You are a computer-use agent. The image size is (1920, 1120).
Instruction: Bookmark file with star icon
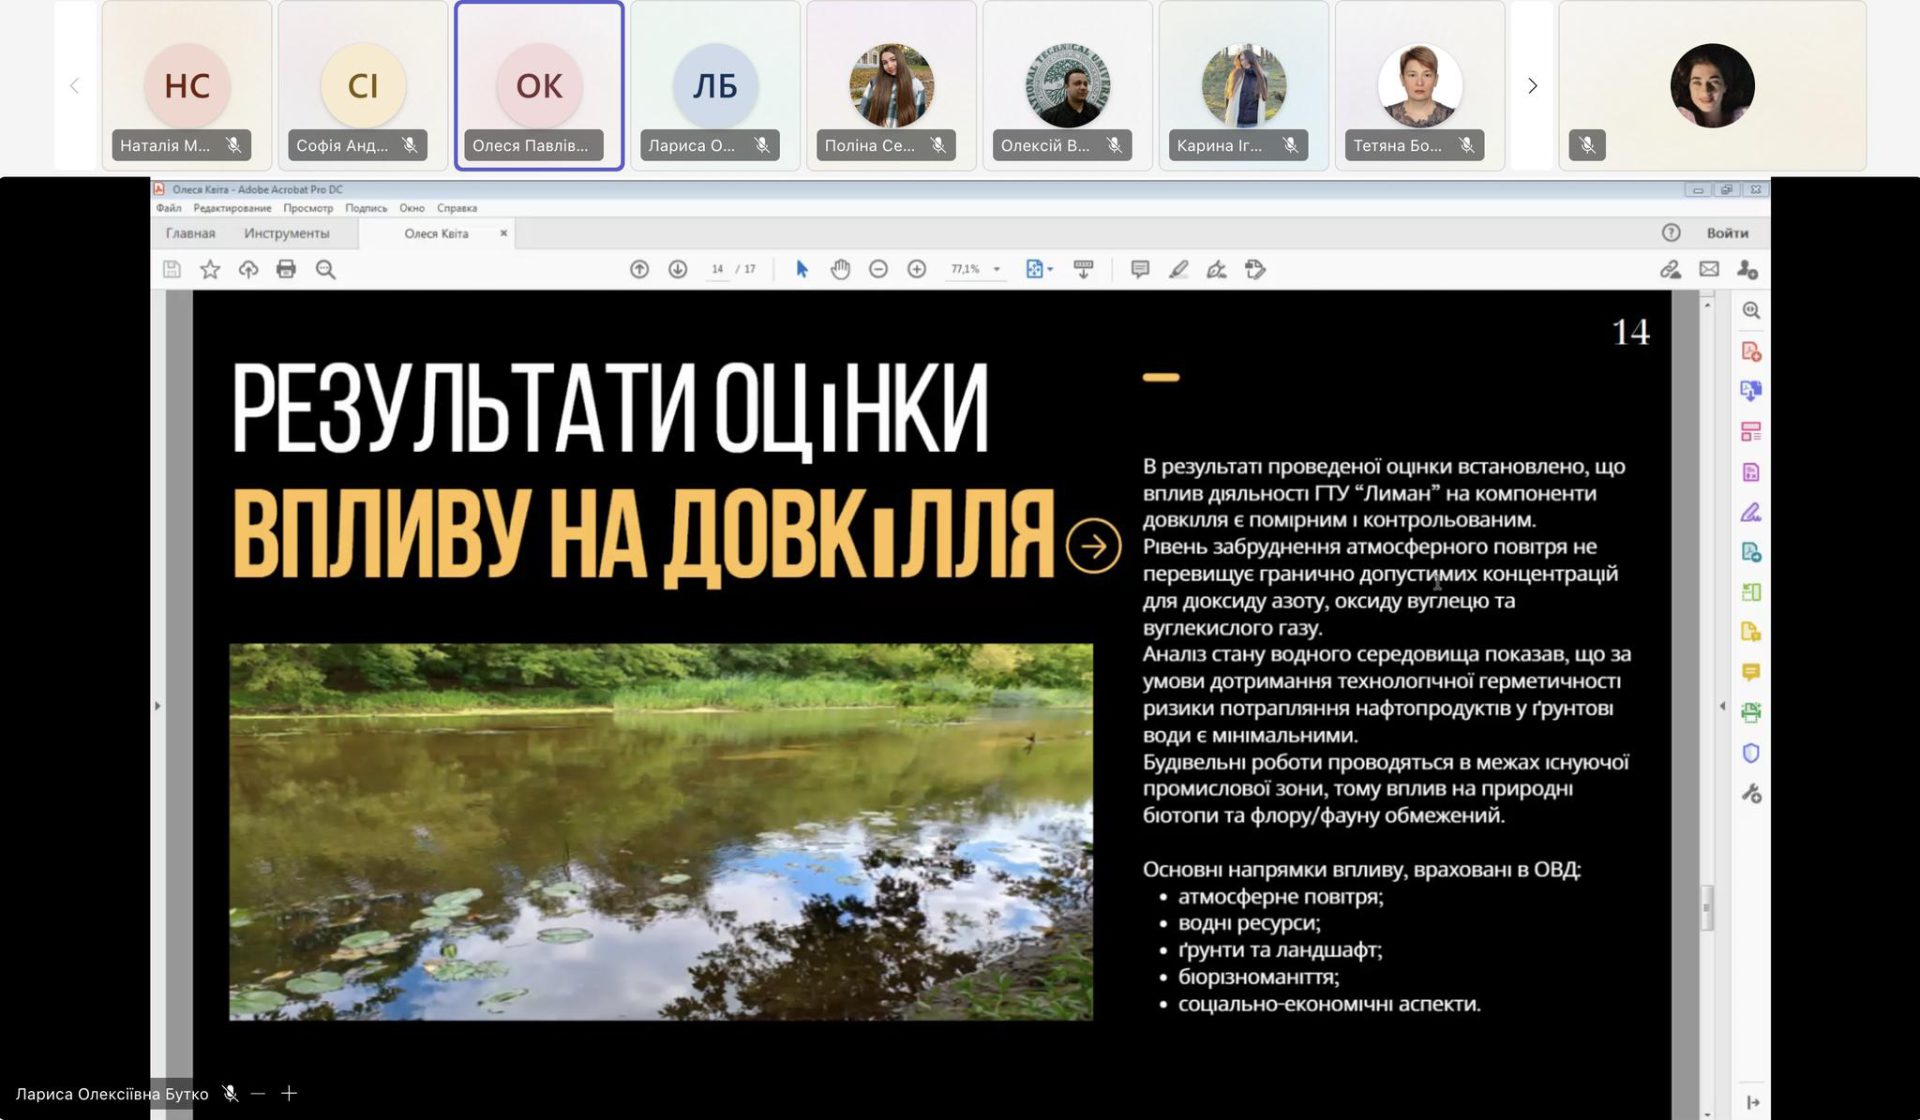[210, 269]
